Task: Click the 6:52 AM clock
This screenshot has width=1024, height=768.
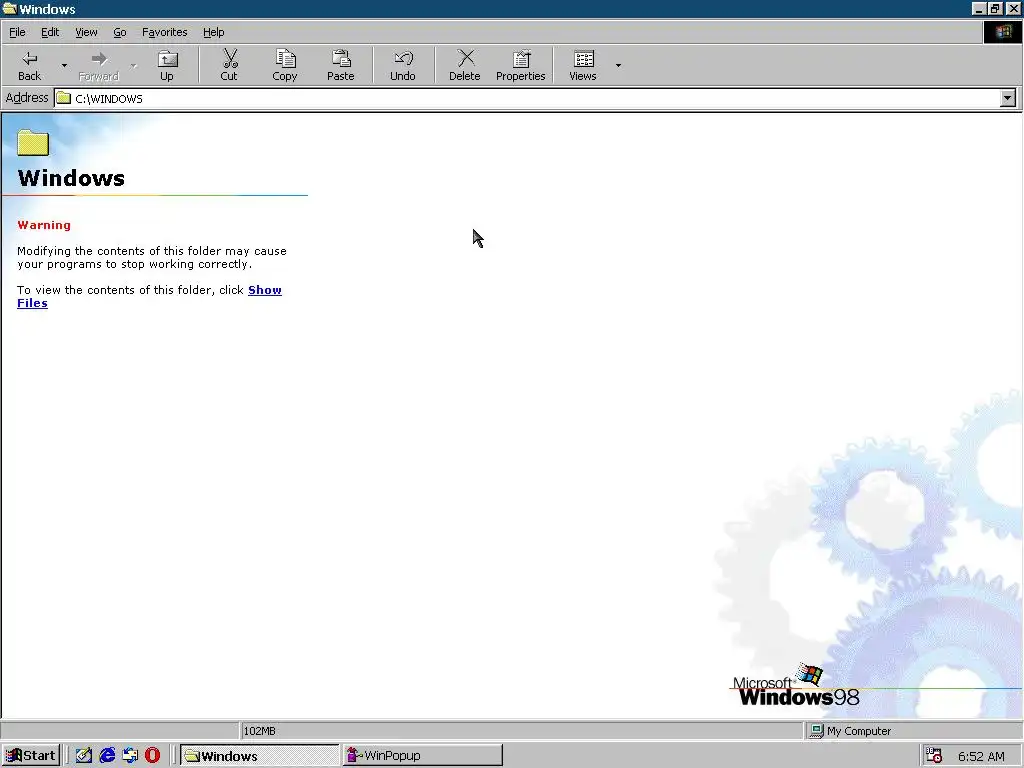Action: (x=981, y=756)
